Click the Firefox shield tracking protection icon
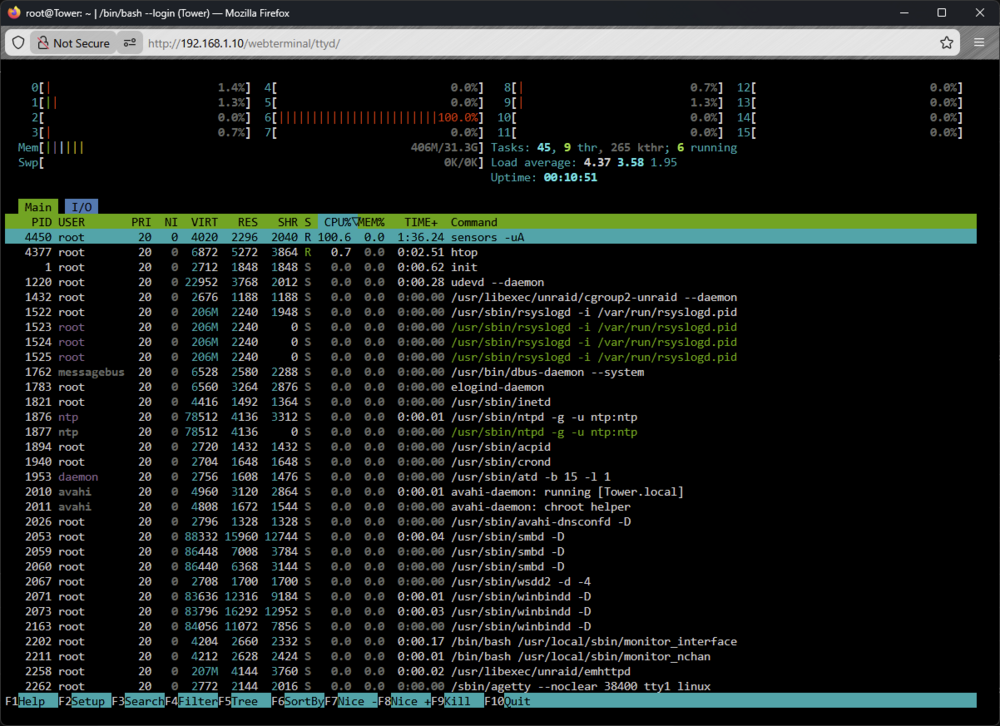1000x726 pixels. 18,43
